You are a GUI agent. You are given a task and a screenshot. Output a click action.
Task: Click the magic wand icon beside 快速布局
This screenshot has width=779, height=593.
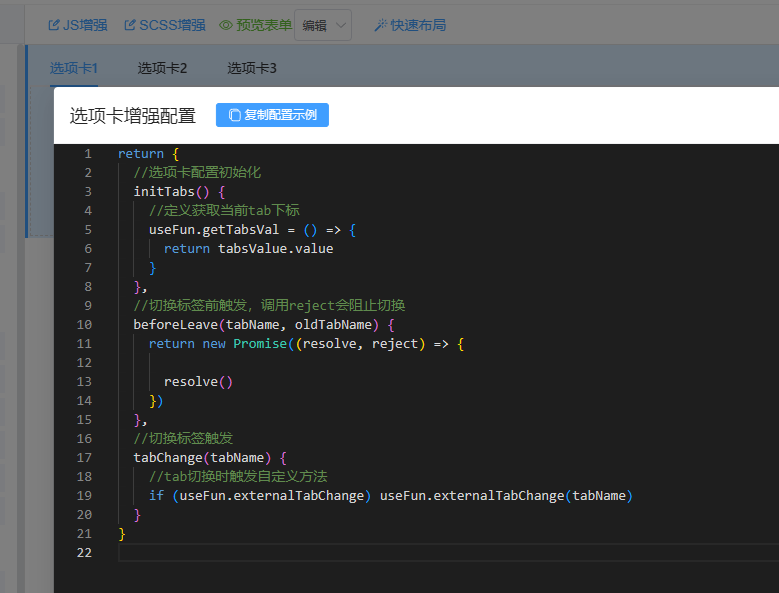pos(380,25)
